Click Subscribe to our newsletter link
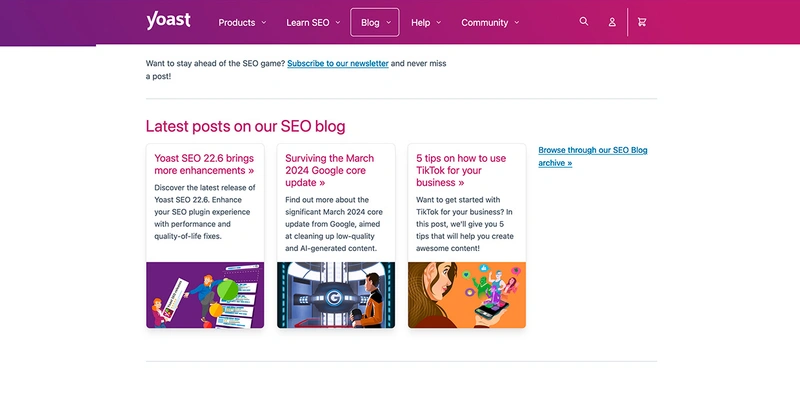Image resolution: width=800 pixels, height=407 pixels. point(337,63)
